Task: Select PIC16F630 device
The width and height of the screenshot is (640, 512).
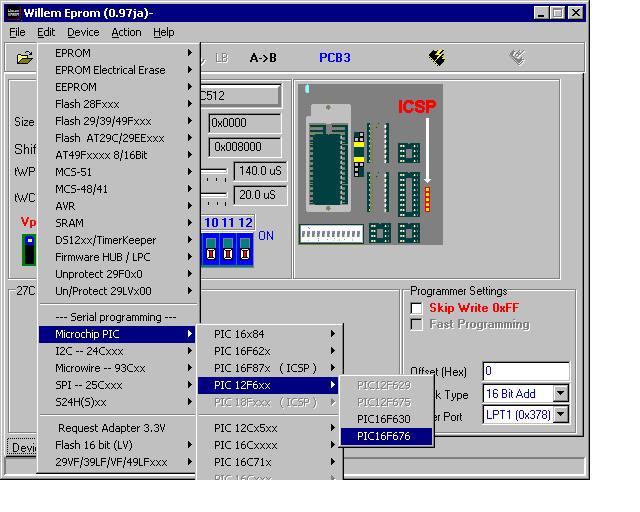Action: pos(386,419)
